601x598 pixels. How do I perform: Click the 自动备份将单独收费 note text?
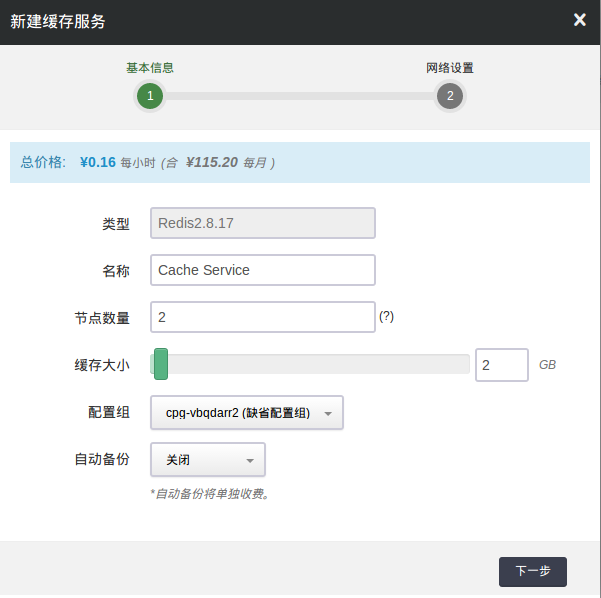coord(210,493)
